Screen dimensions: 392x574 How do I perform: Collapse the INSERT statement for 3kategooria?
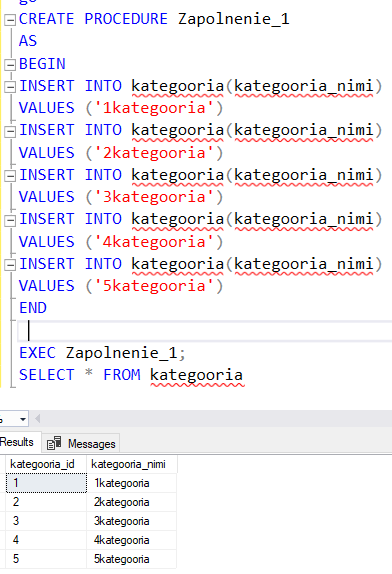click(x=10, y=176)
